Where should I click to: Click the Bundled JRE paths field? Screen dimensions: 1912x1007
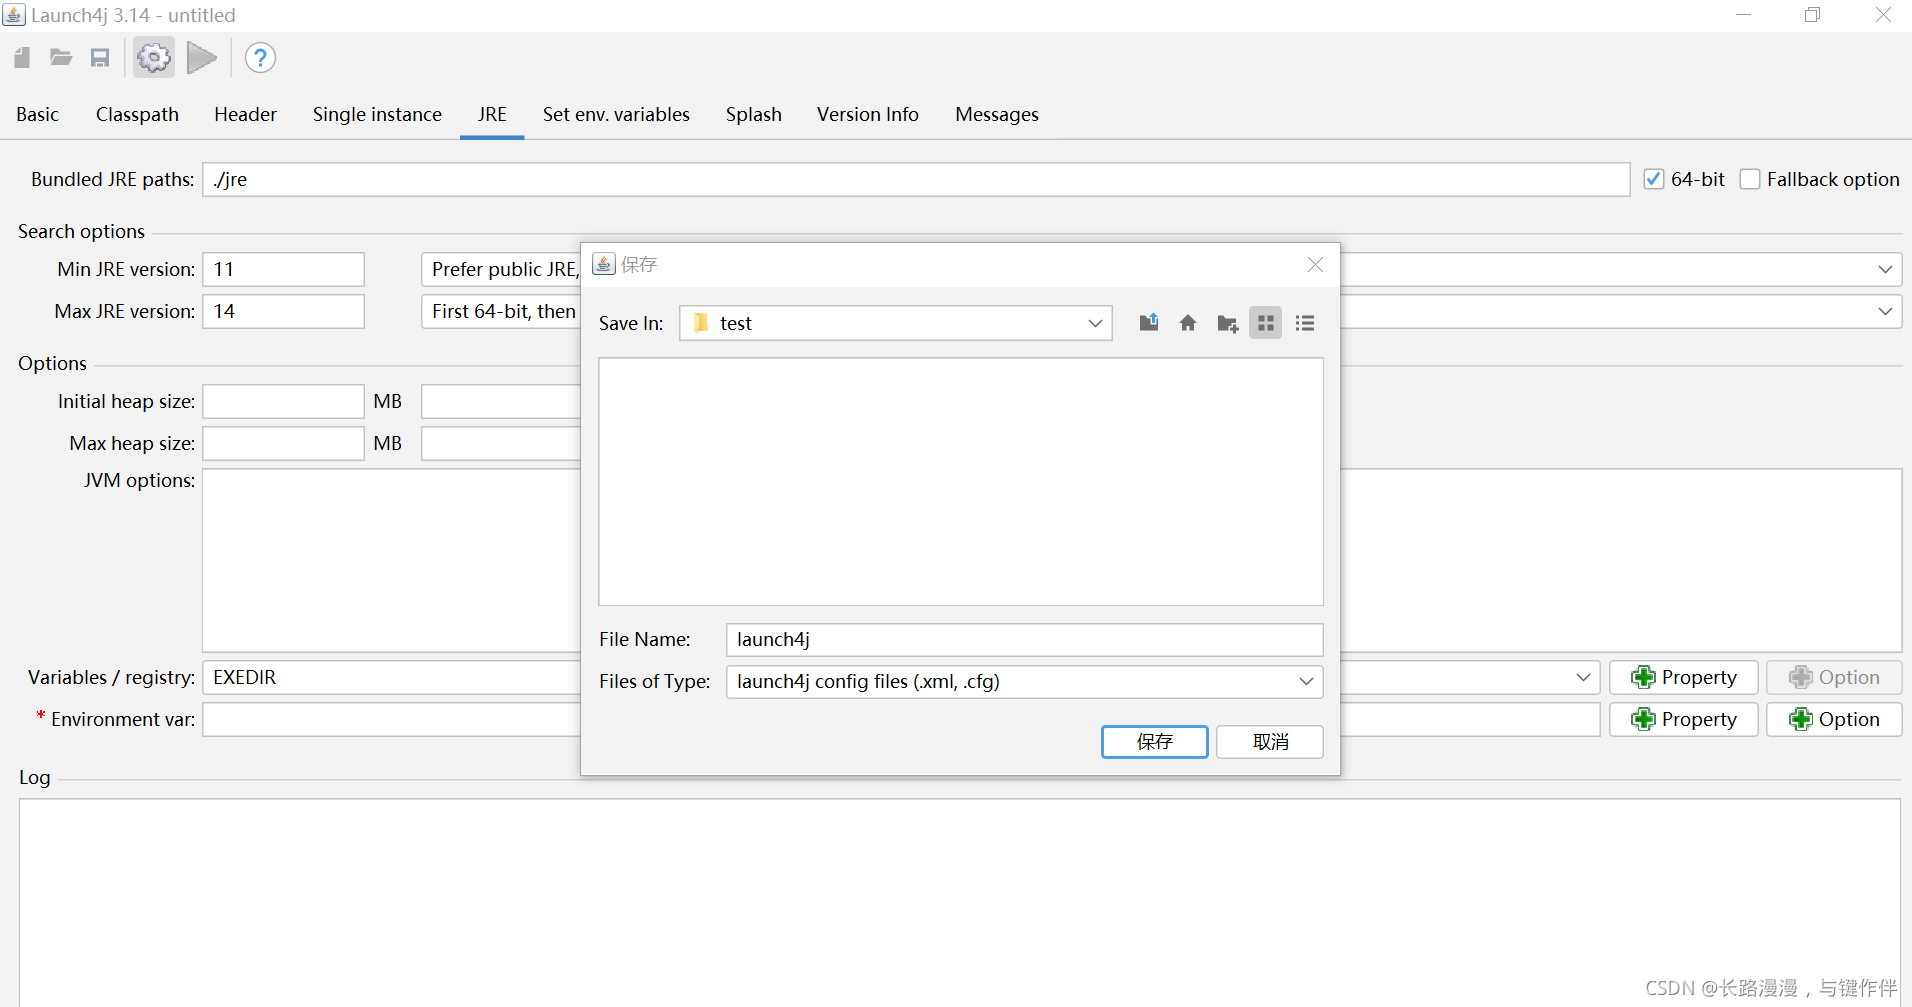[x=916, y=180]
